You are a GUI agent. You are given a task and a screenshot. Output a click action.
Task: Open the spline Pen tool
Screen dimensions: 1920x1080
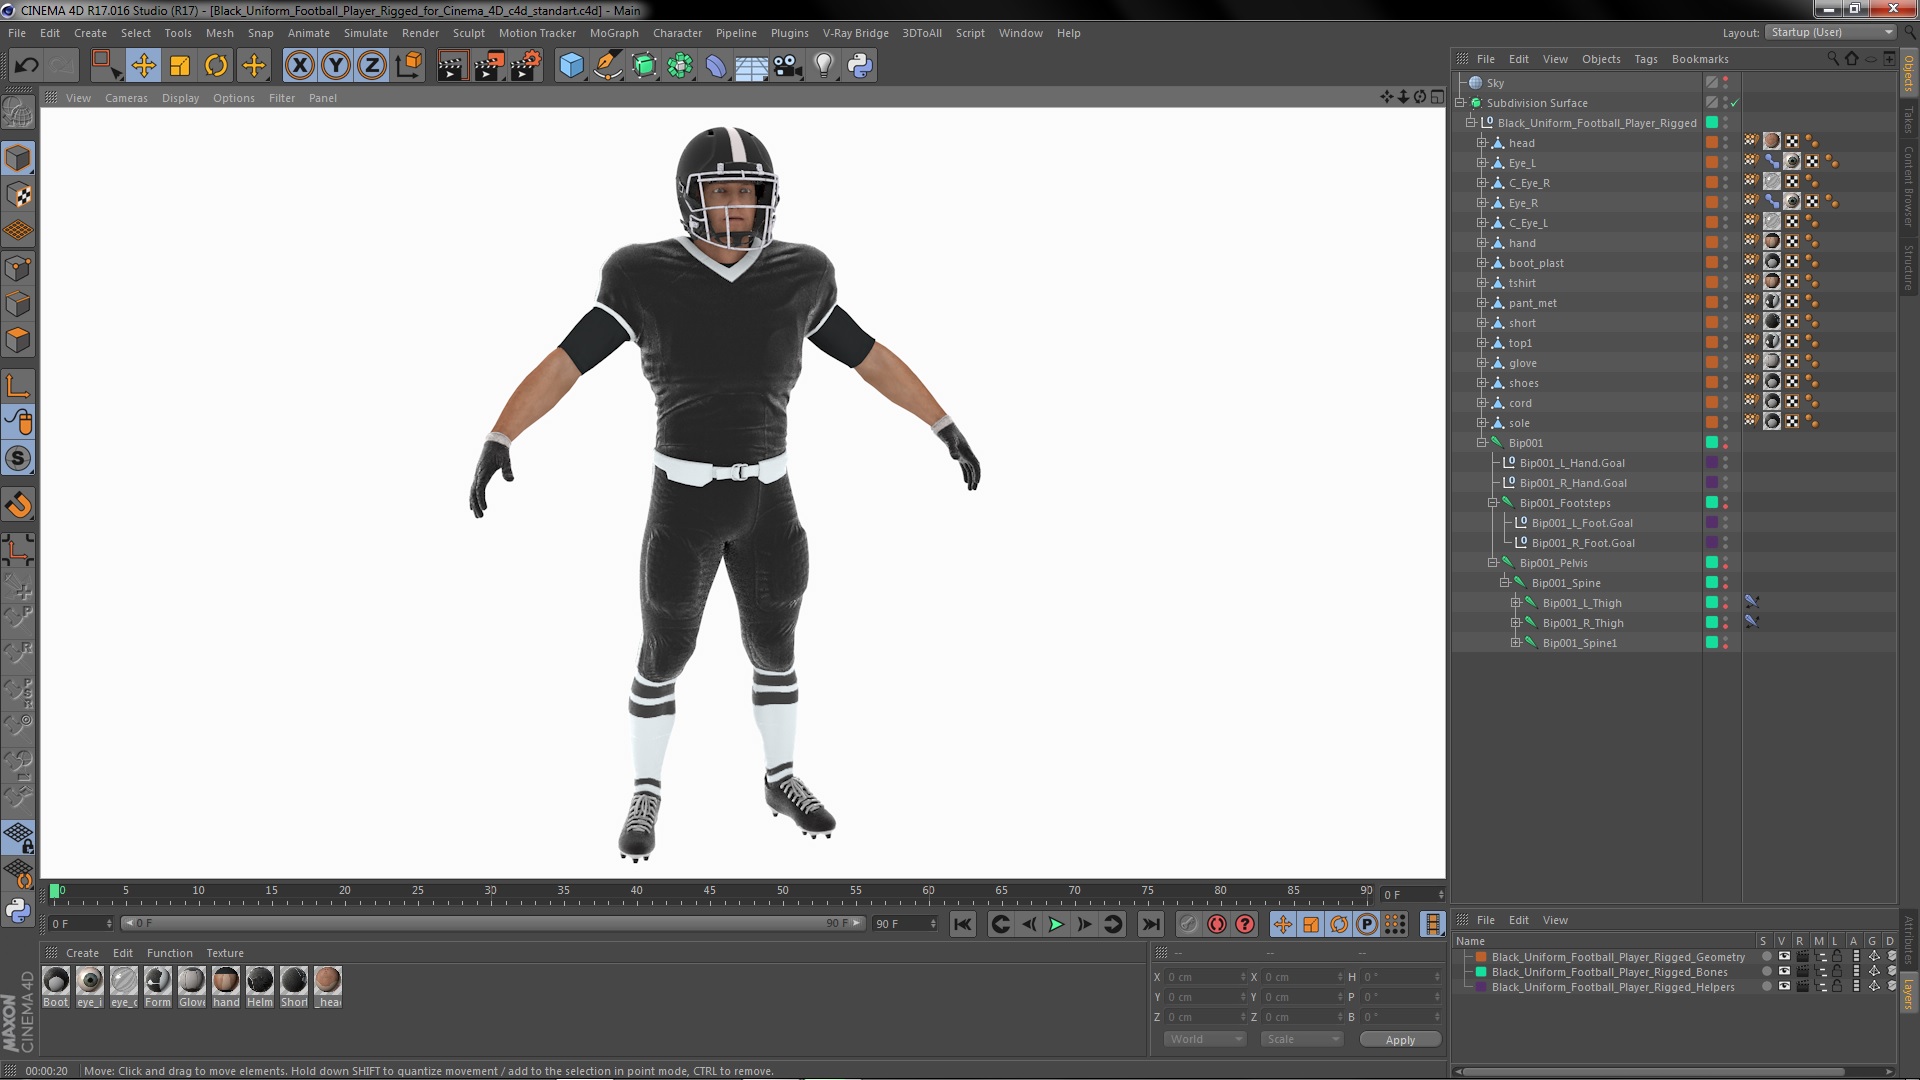click(607, 66)
